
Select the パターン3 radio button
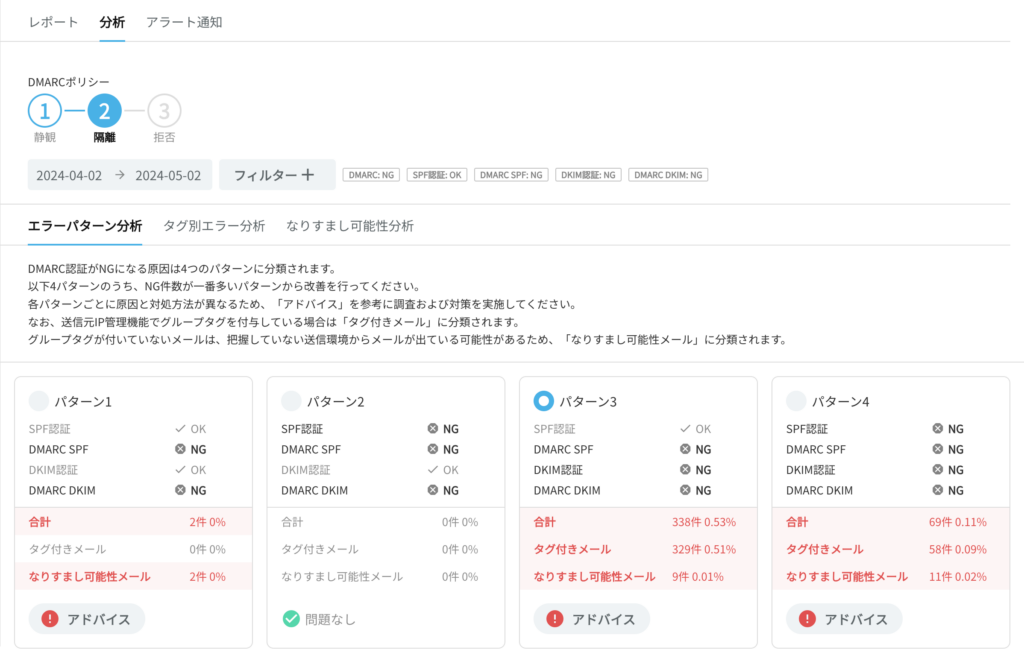pos(543,401)
